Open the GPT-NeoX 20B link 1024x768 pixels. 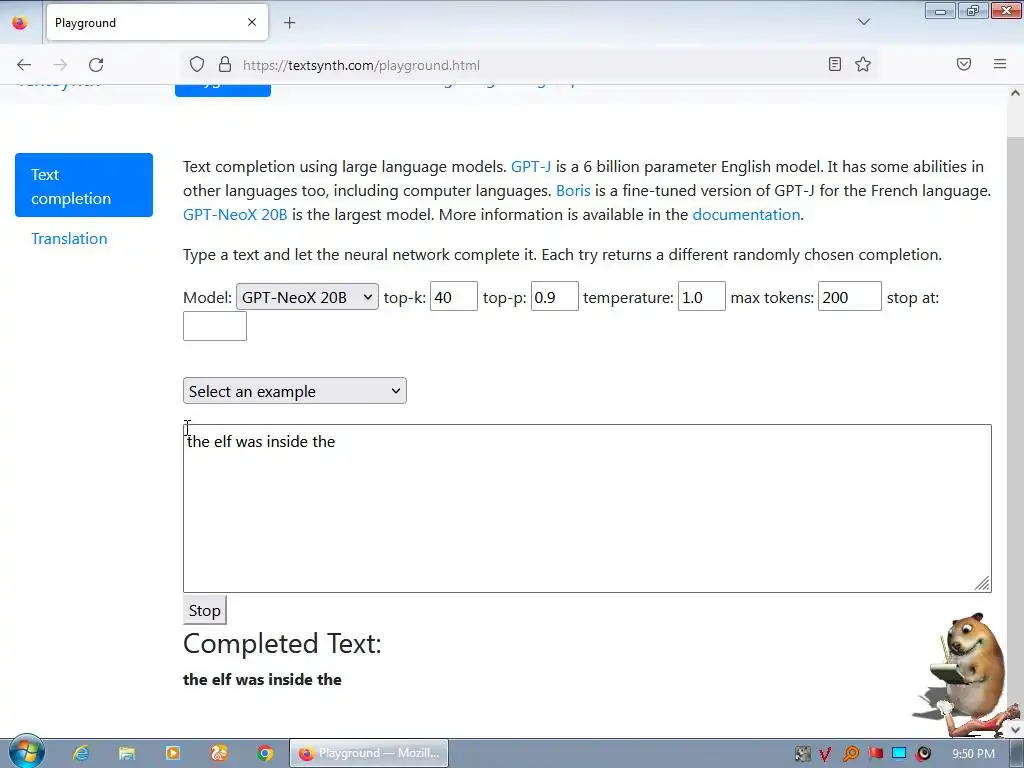(x=235, y=214)
